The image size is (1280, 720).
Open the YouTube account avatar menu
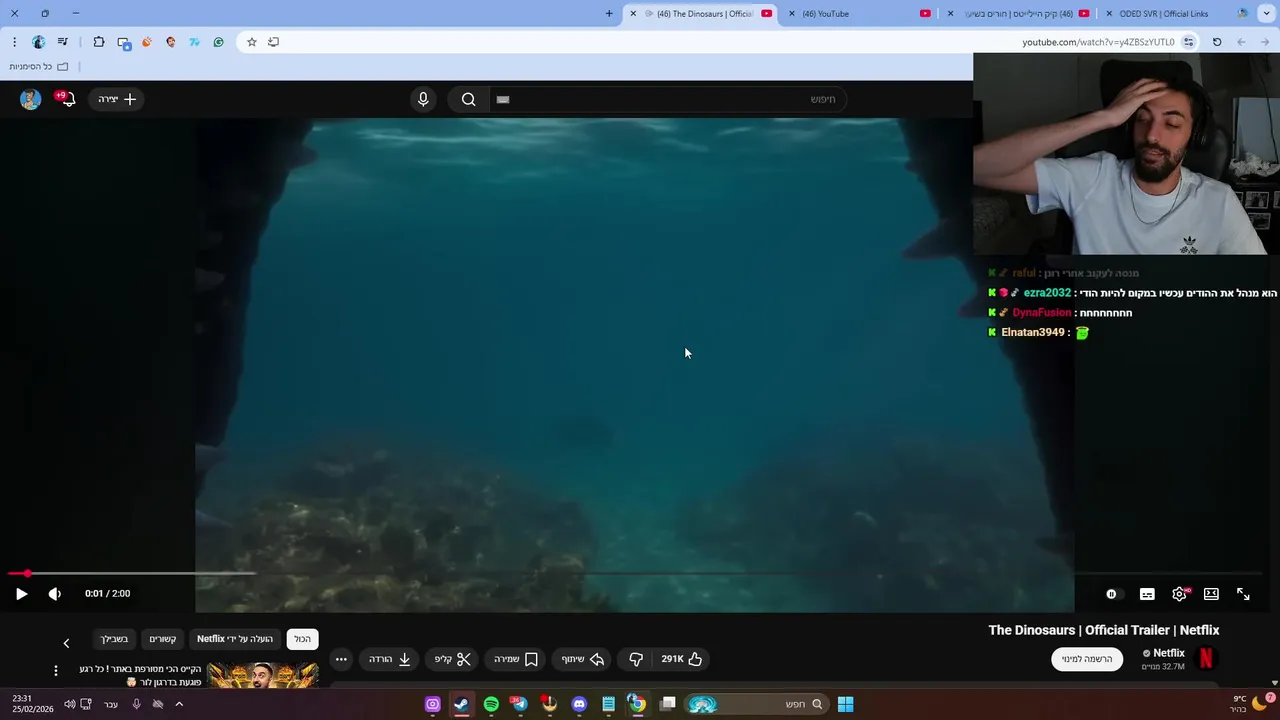pos(30,99)
